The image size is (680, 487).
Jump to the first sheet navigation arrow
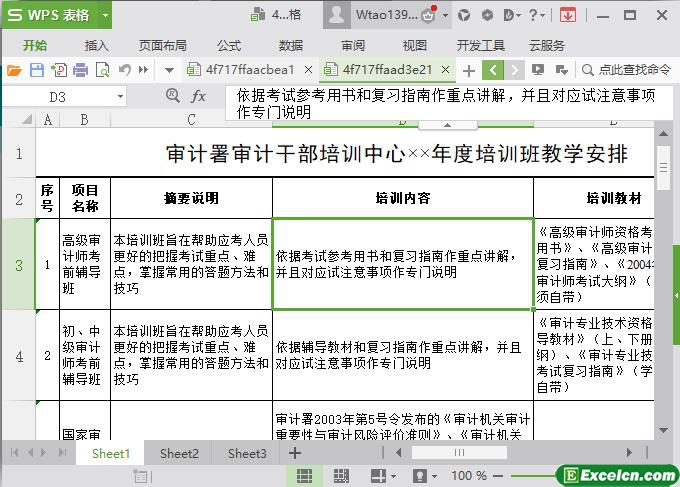(x=14, y=453)
